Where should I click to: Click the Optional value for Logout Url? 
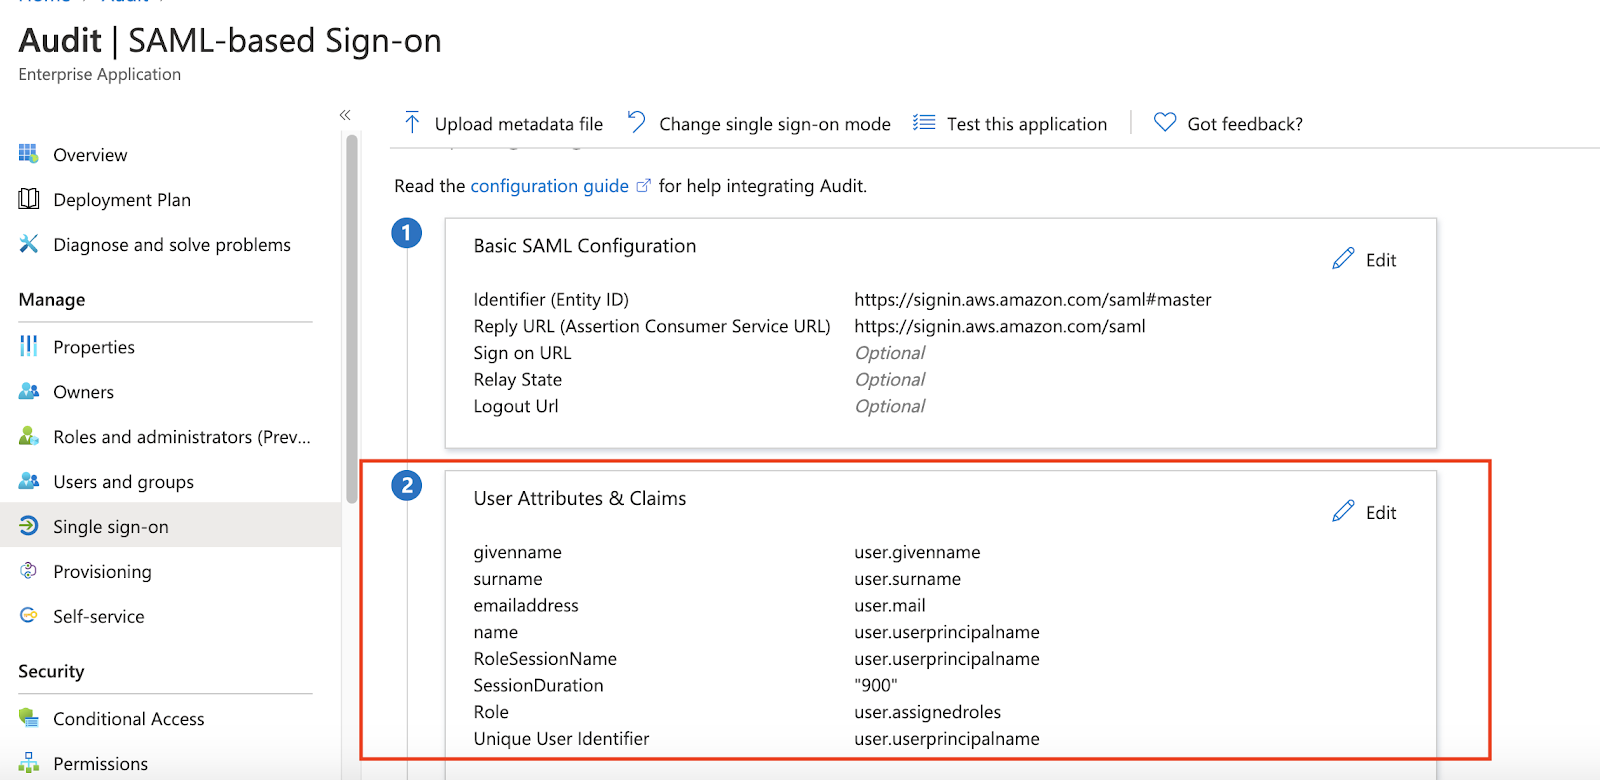tap(890, 406)
